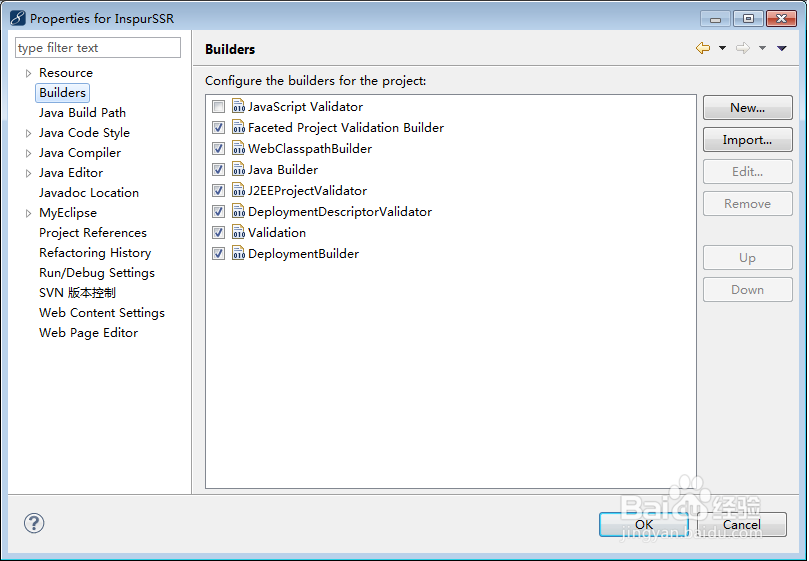The image size is (809, 561).
Task: Click the Remove button
Action: 748,203
